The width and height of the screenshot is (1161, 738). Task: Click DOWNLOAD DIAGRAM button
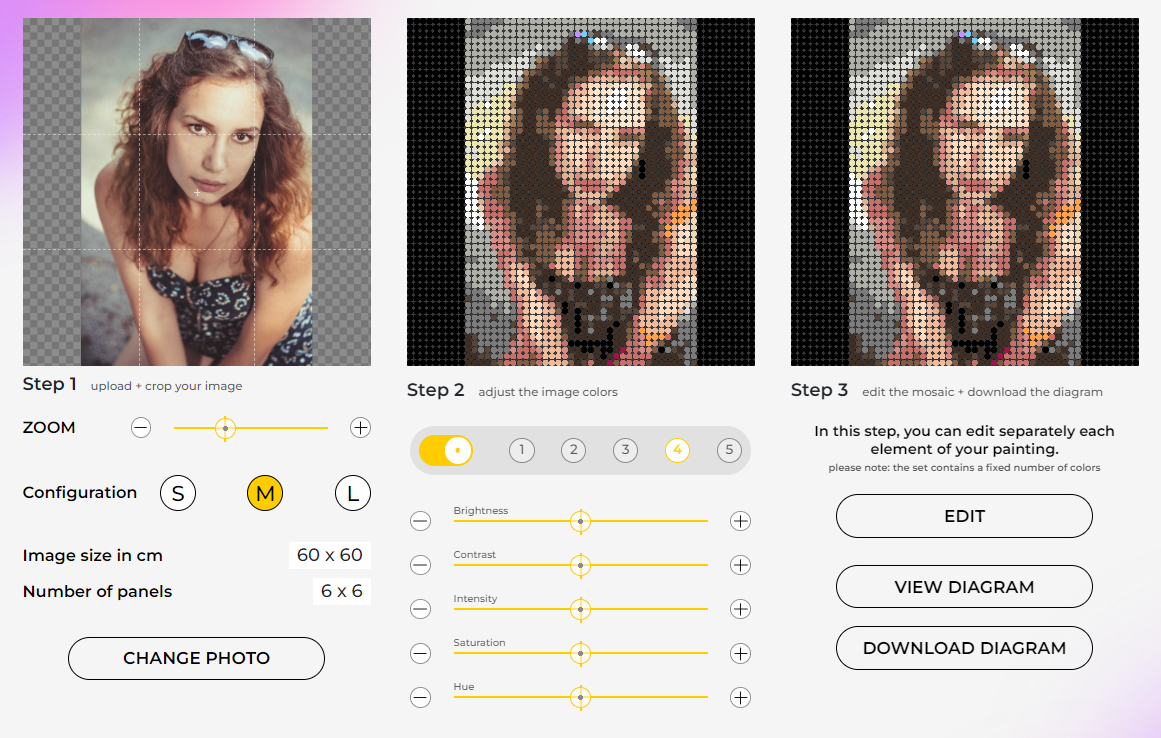tap(964, 648)
